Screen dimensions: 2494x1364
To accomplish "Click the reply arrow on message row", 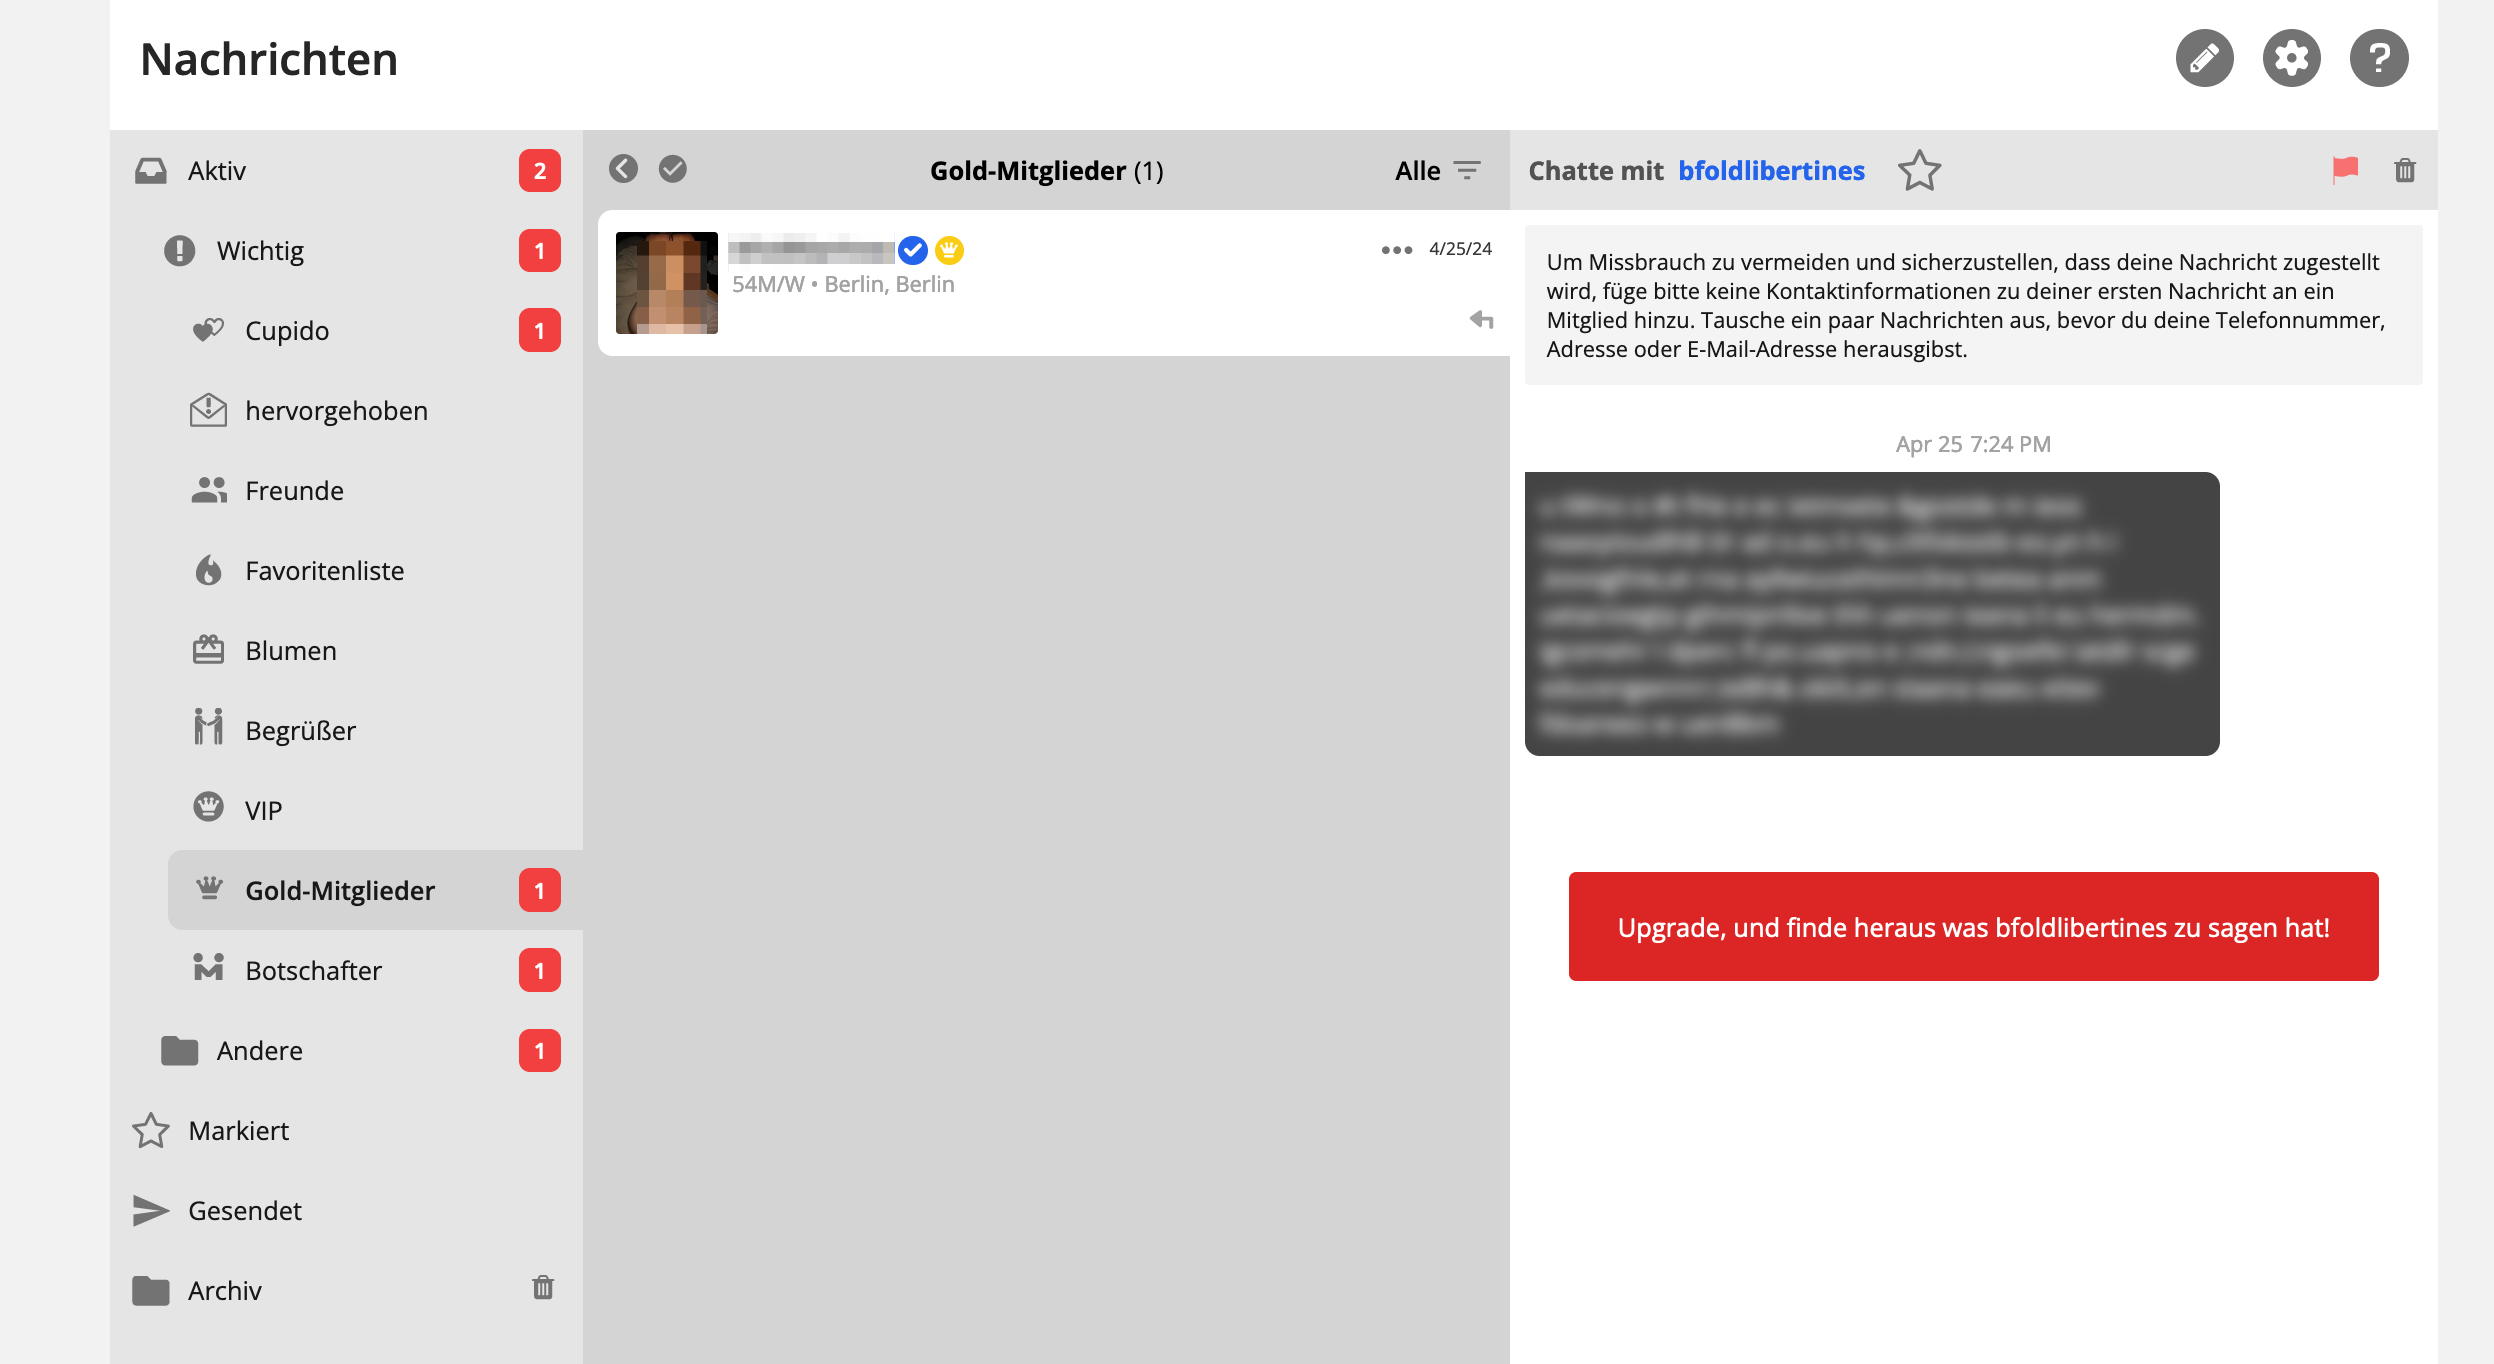I will [1481, 320].
